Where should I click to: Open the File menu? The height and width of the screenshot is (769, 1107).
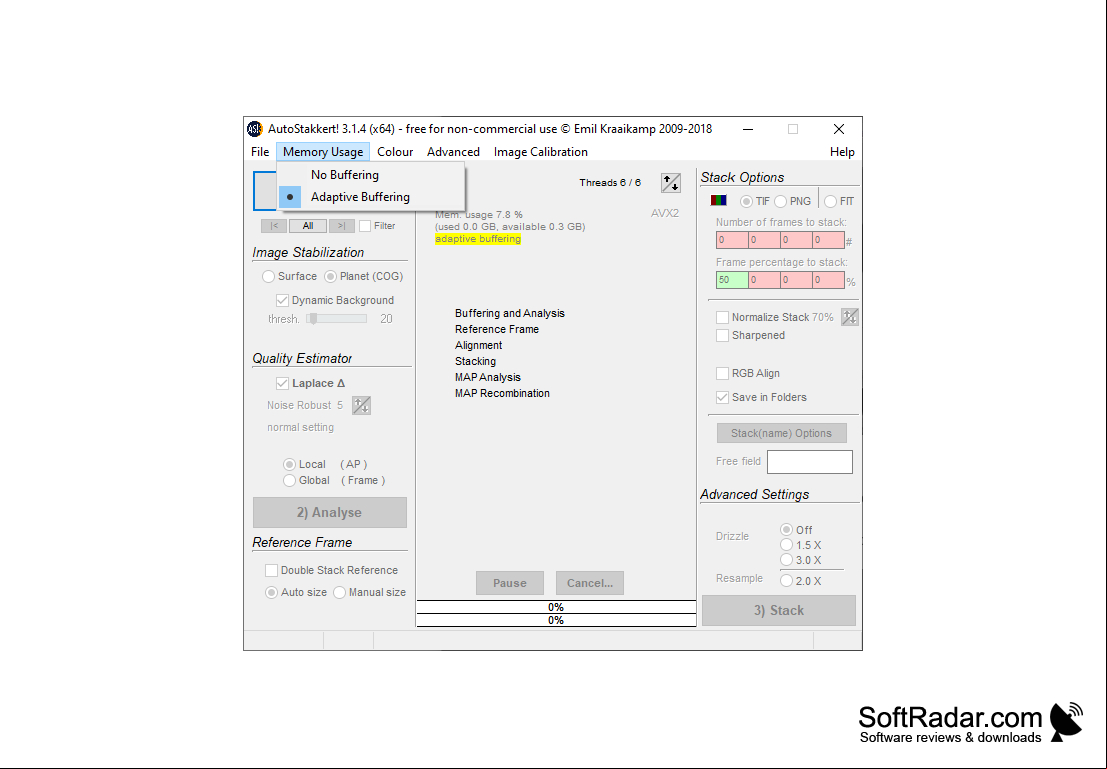coord(260,152)
